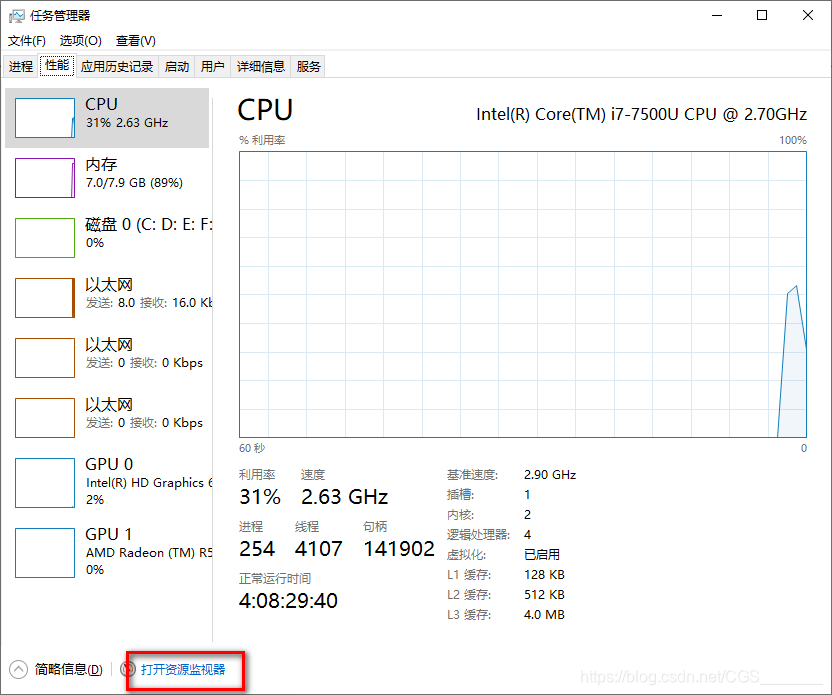
Task: Click the process count 254
Action: click(x=257, y=549)
